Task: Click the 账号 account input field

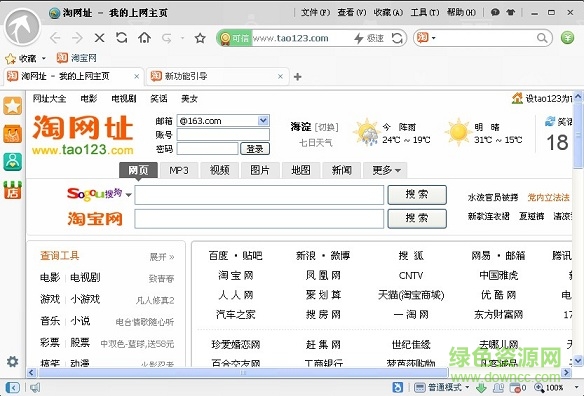Action: [223, 134]
